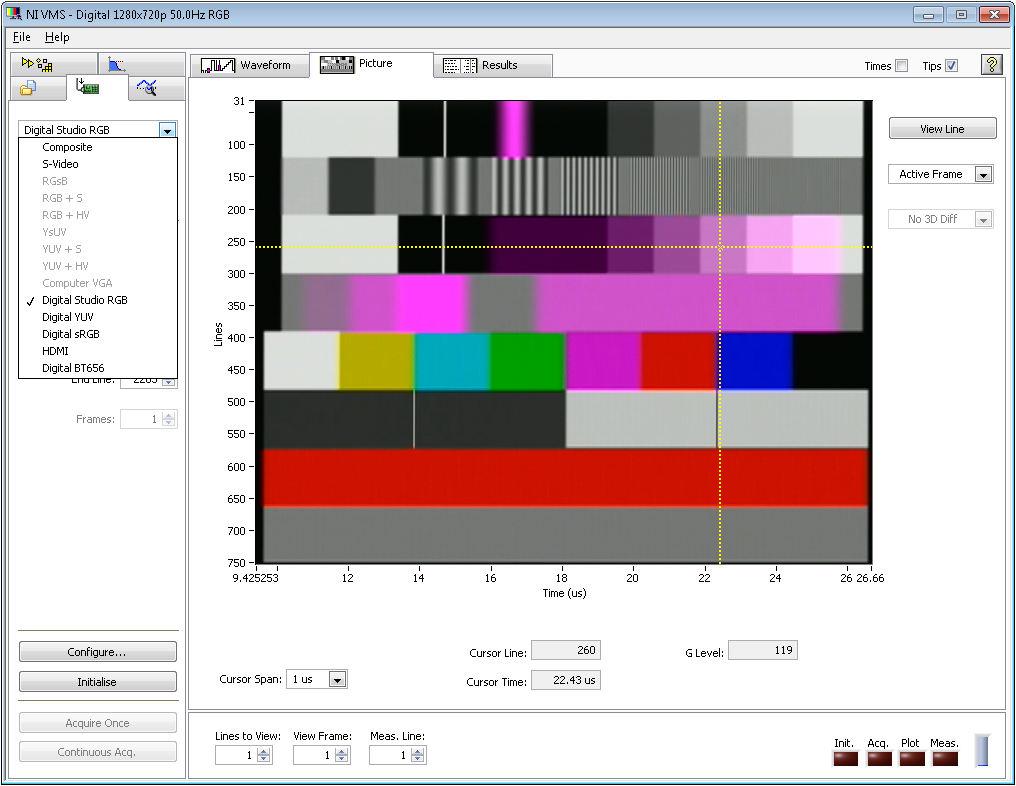Image resolution: width=1016 pixels, height=786 pixels.
Task: Select the acquisition card tab icon
Action: coord(88,88)
